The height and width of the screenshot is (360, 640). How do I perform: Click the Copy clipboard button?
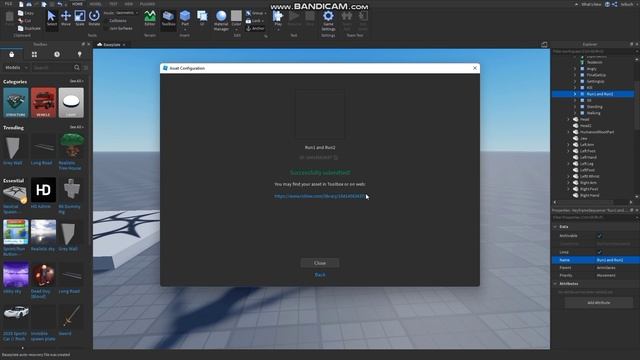[x=26, y=13]
